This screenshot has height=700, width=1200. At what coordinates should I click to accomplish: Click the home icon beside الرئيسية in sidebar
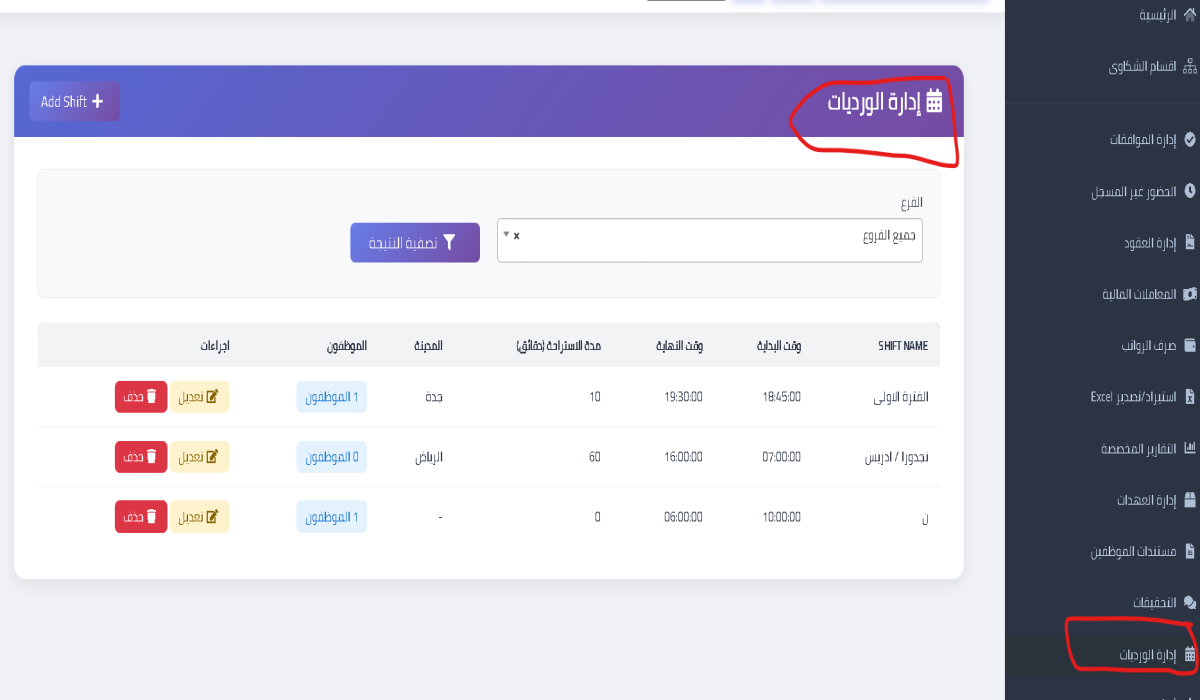[x=1189, y=15]
